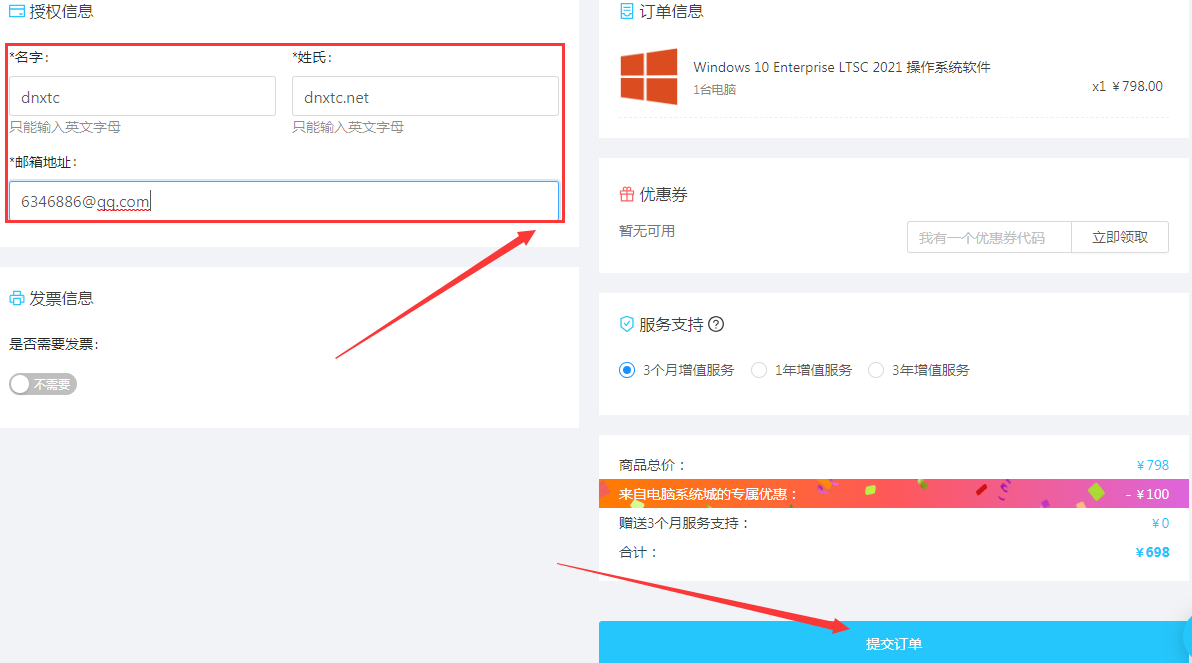Image resolution: width=1192 pixels, height=663 pixels.
Task: Click the hint text under 名字 field
Action: coord(65,127)
